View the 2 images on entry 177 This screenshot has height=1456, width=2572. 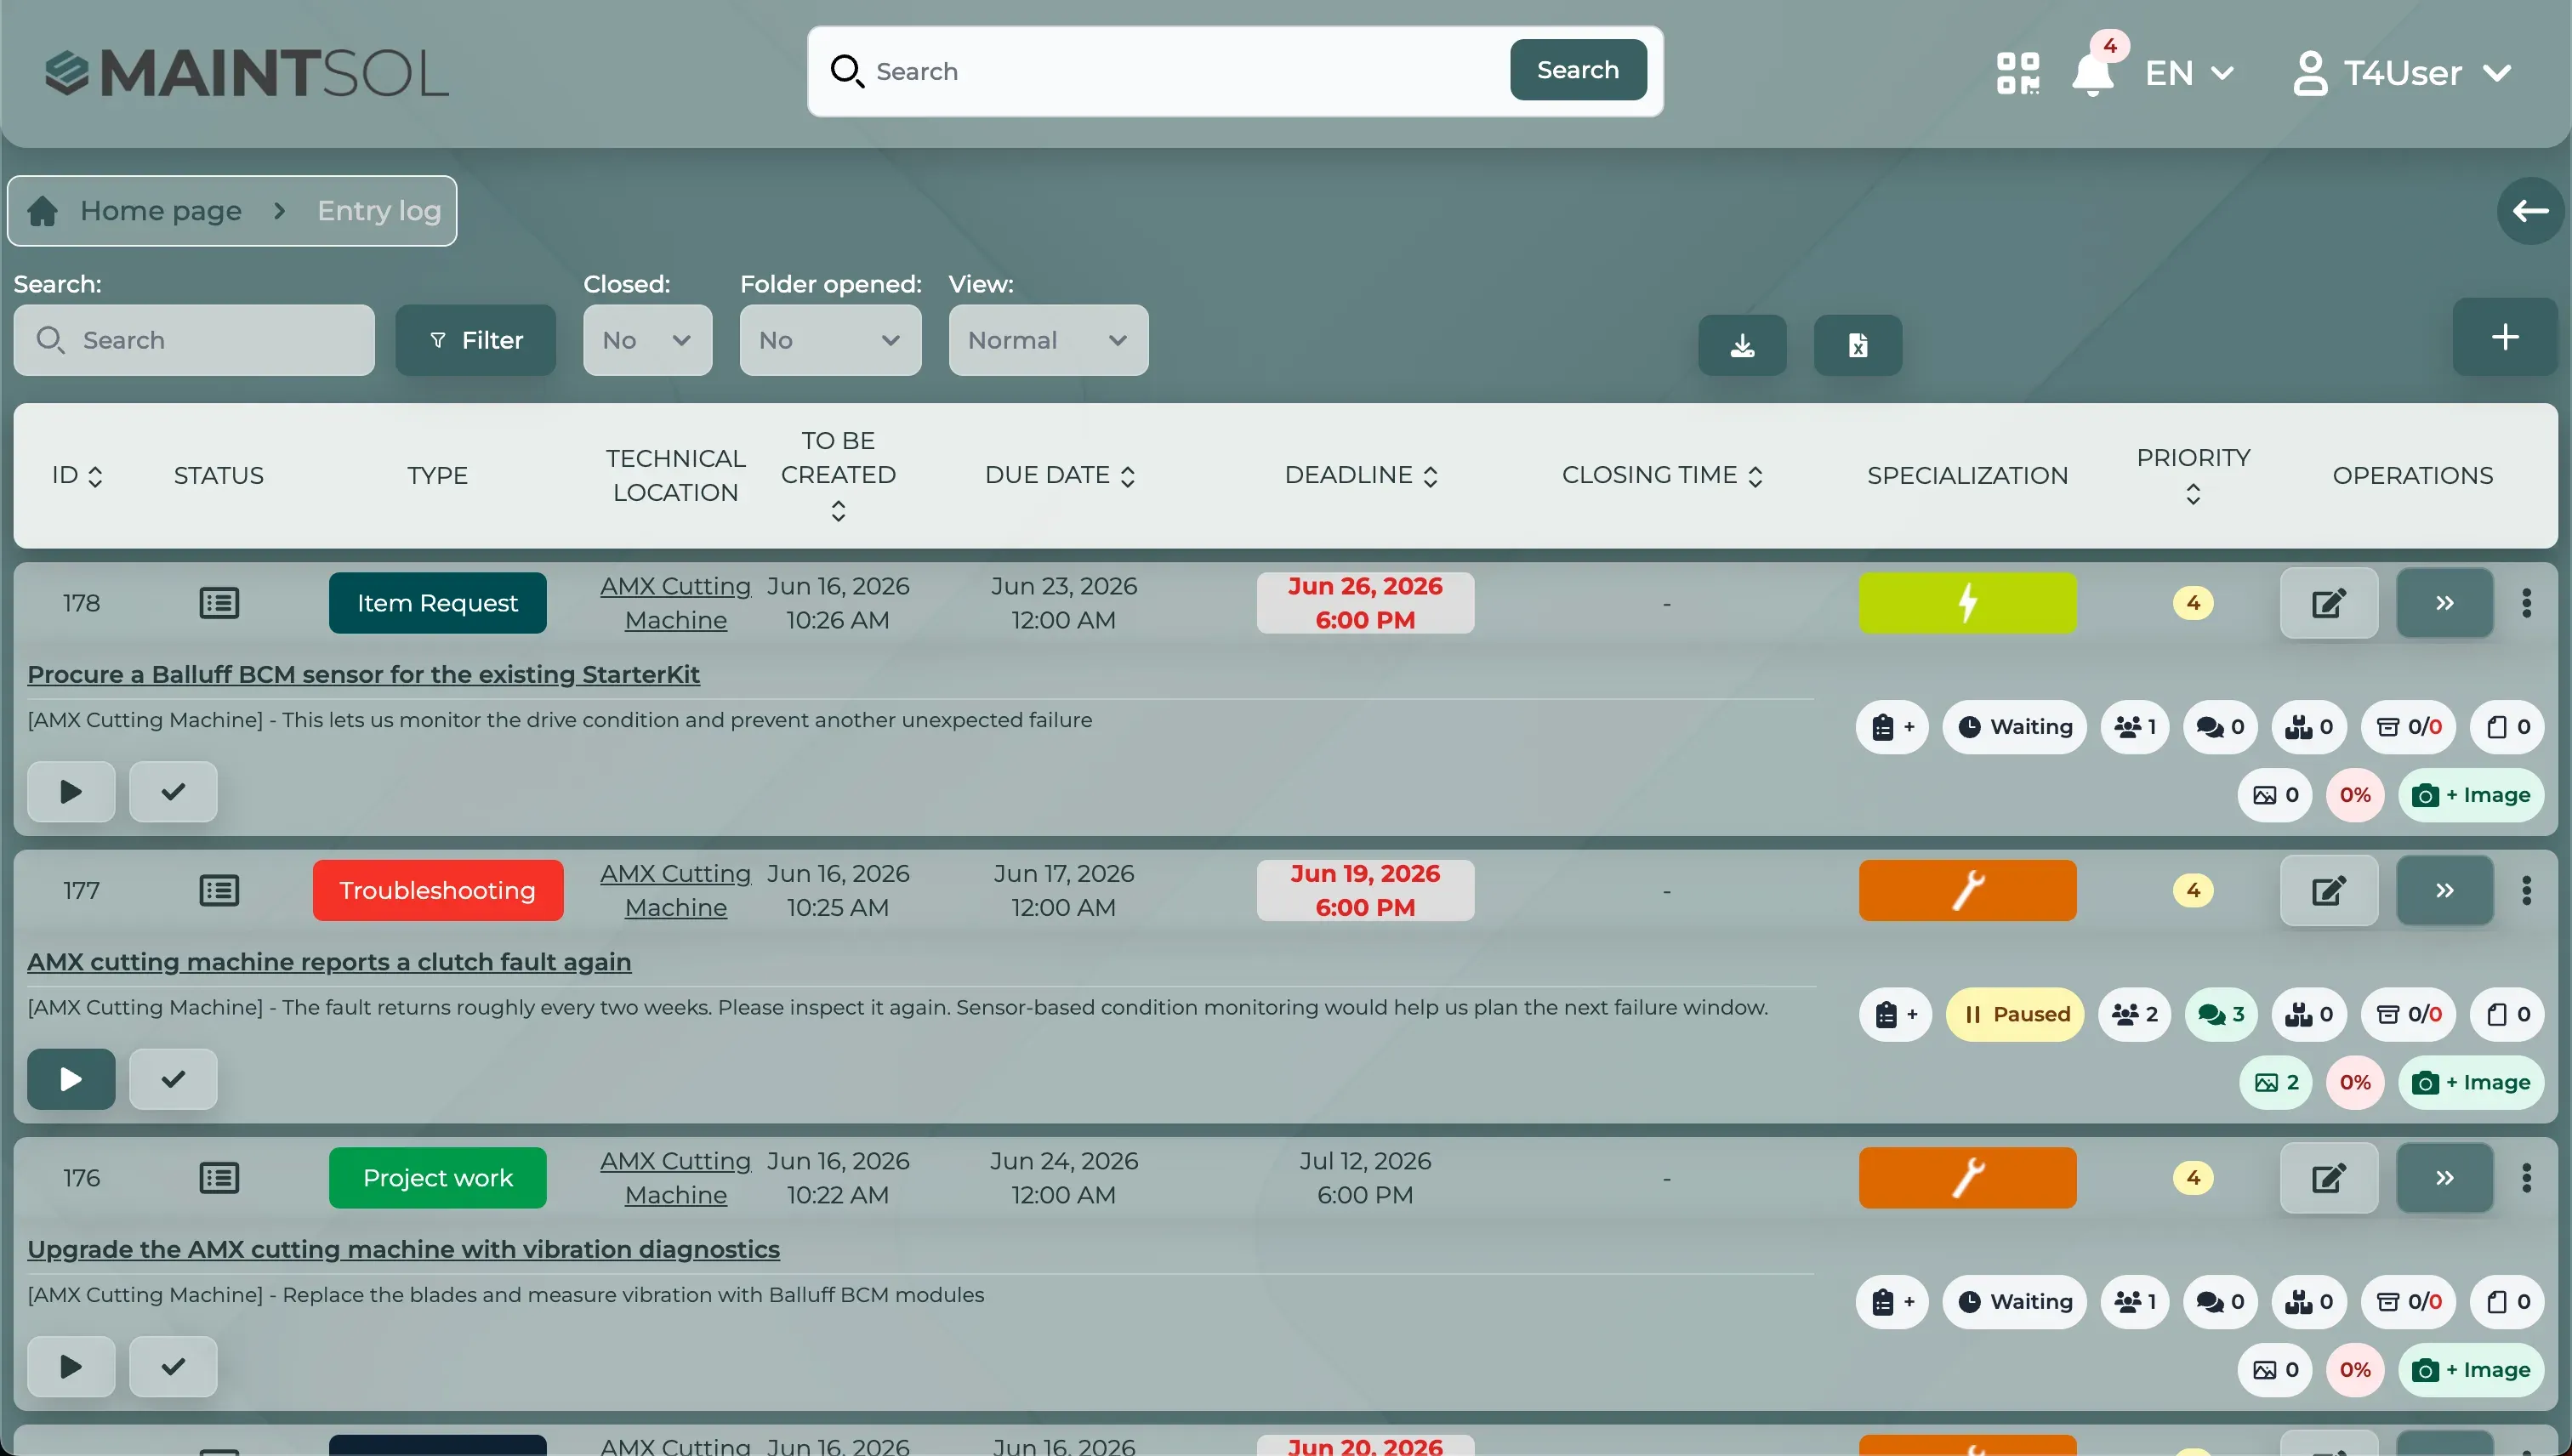pos(2276,1083)
